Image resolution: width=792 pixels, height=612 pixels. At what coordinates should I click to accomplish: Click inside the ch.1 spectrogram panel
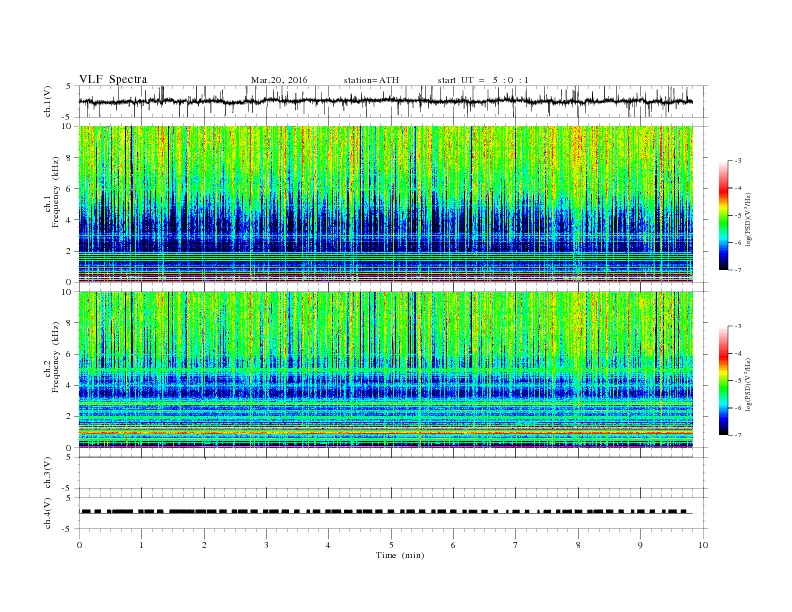coord(386,204)
